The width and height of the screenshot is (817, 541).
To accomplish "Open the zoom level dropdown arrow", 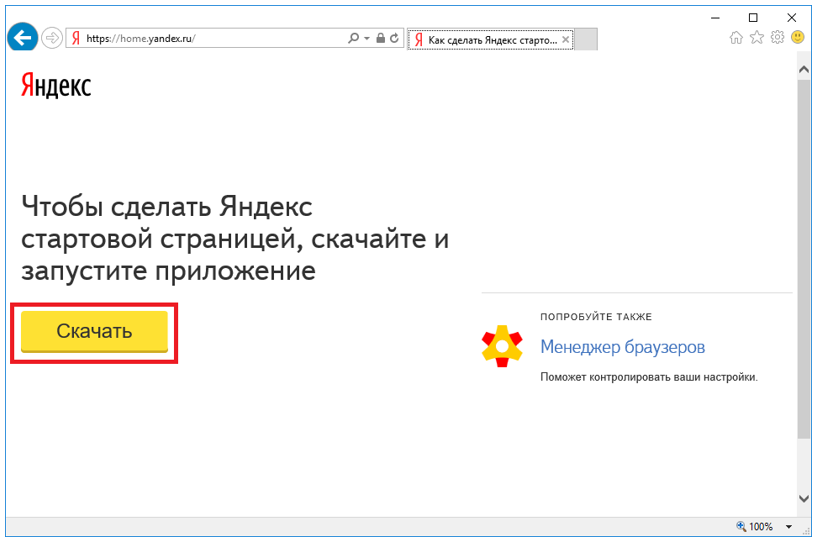I will pyautogui.click(x=789, y=527).
